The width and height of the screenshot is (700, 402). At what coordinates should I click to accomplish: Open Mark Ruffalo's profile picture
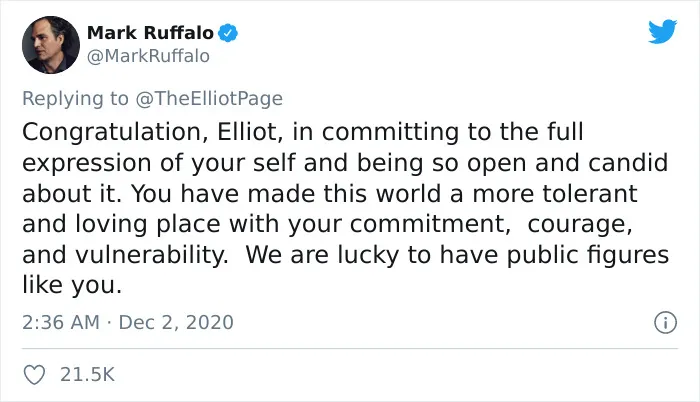pos(51,45)
